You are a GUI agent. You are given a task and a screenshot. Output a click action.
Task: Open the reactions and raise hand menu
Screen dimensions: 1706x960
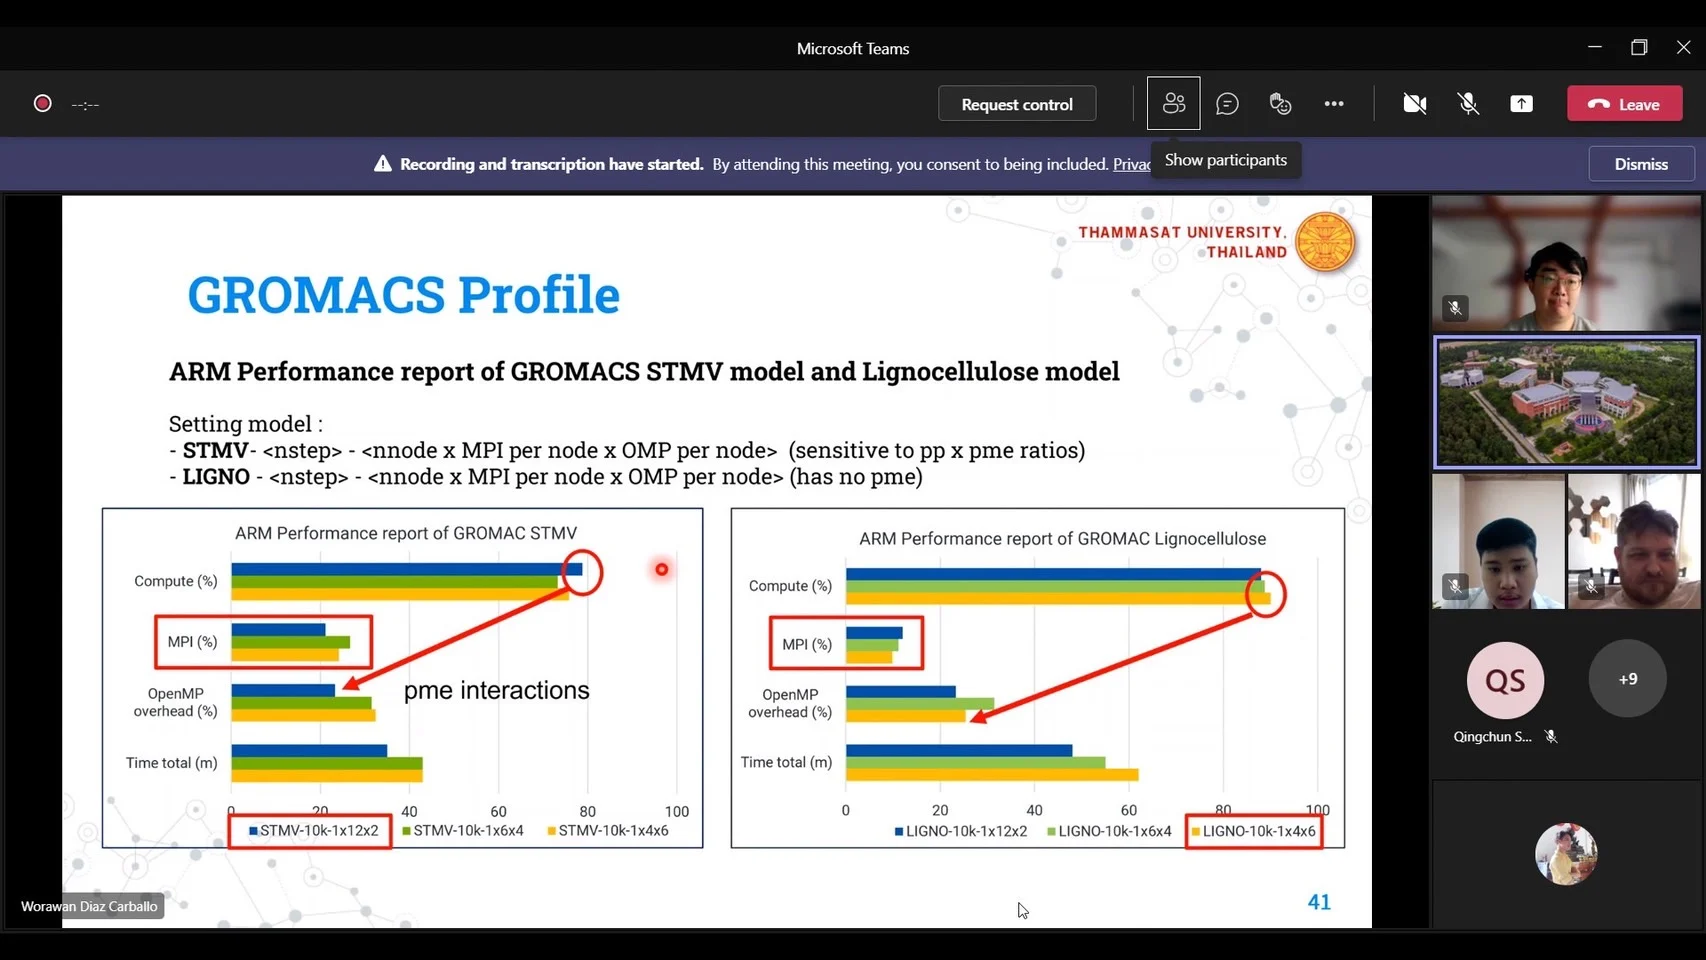point(1280,104)
